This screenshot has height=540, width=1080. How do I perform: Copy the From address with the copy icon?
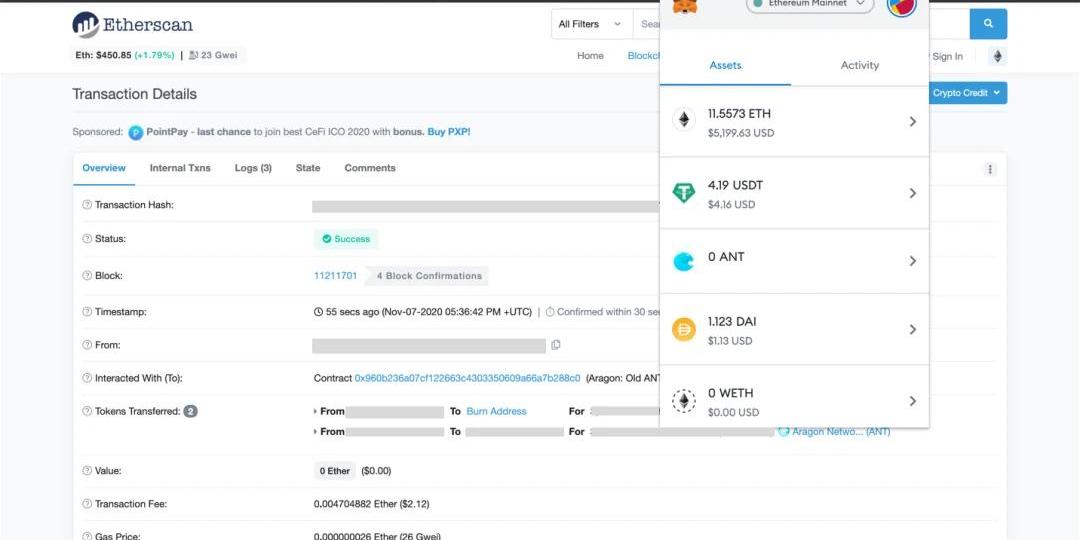point(556,345)
